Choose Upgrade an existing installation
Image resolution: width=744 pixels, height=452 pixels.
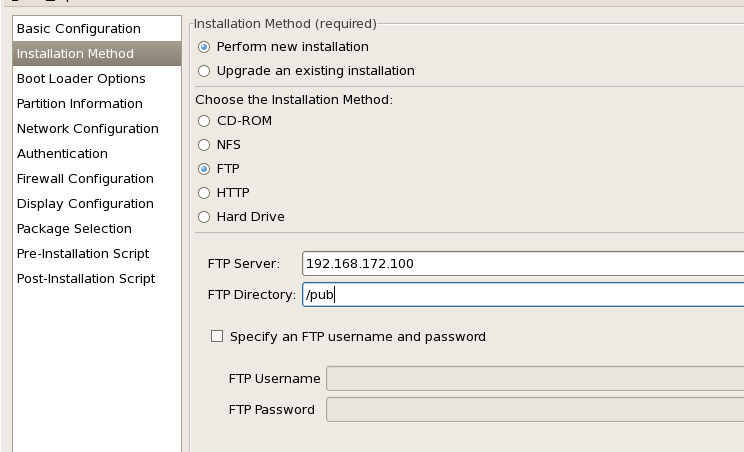(205, 71)
